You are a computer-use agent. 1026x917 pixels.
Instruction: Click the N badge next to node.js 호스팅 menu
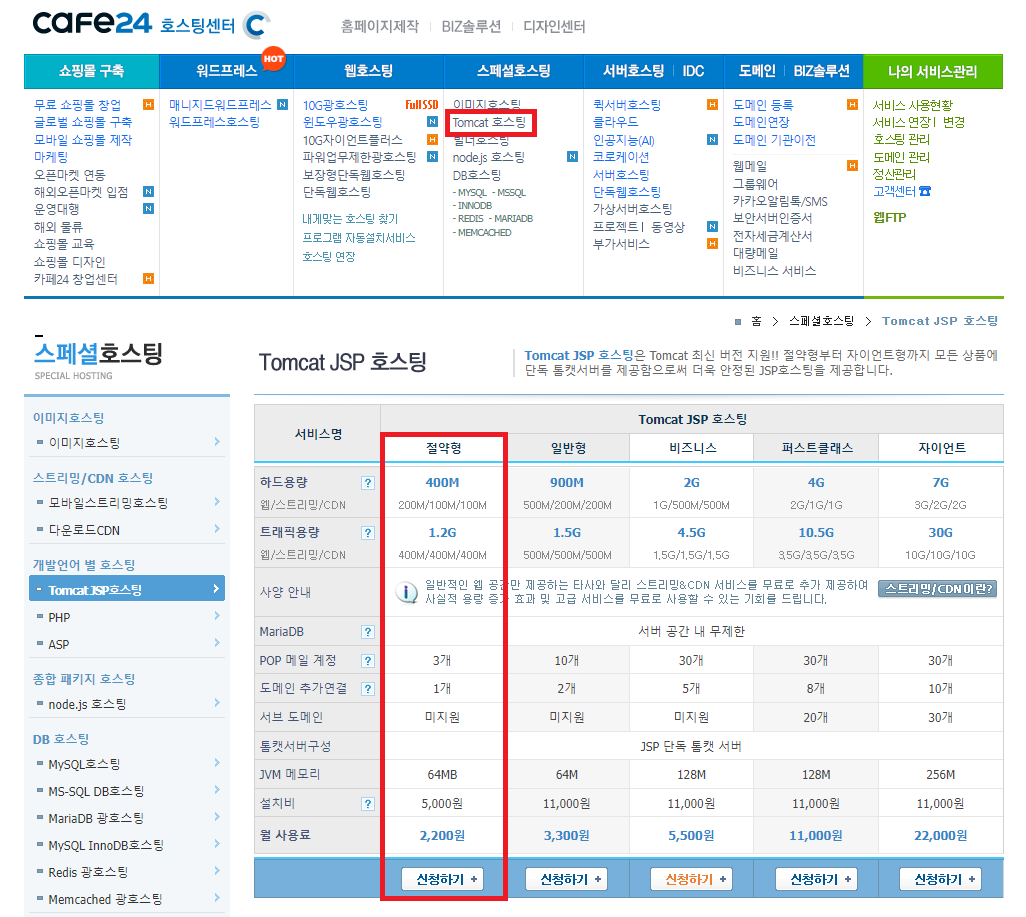pyautogui.click(x=573, y=156)
